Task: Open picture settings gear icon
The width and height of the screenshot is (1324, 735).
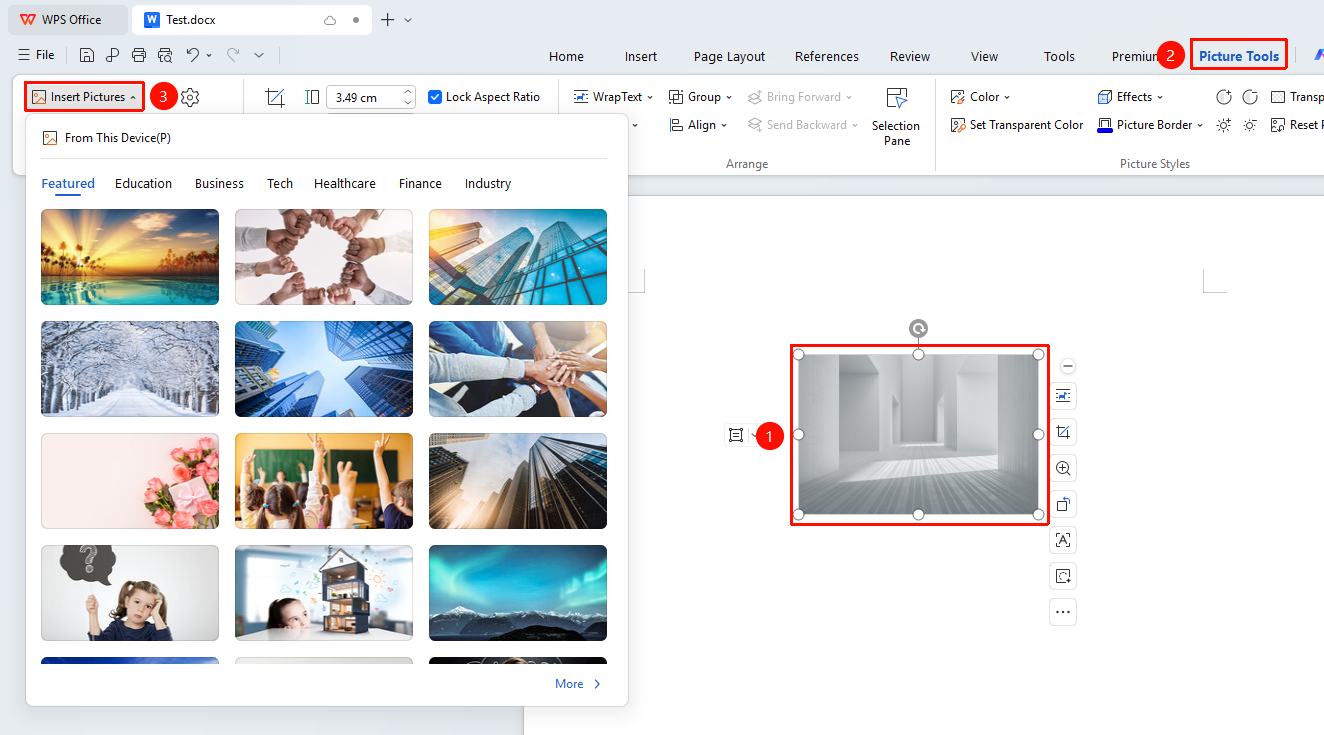Action: coord(190,97)
